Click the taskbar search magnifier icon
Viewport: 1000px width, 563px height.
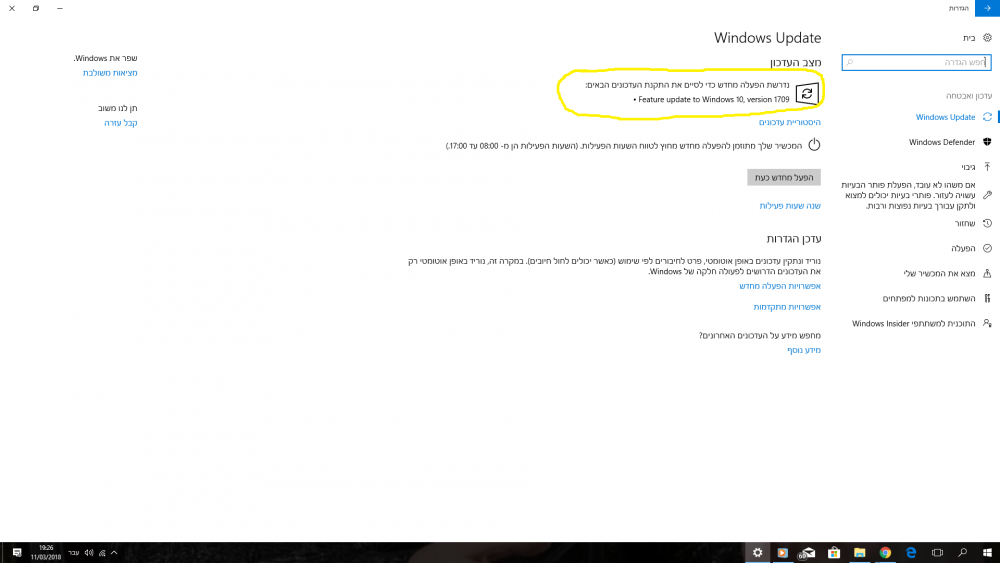pos(962,553)
